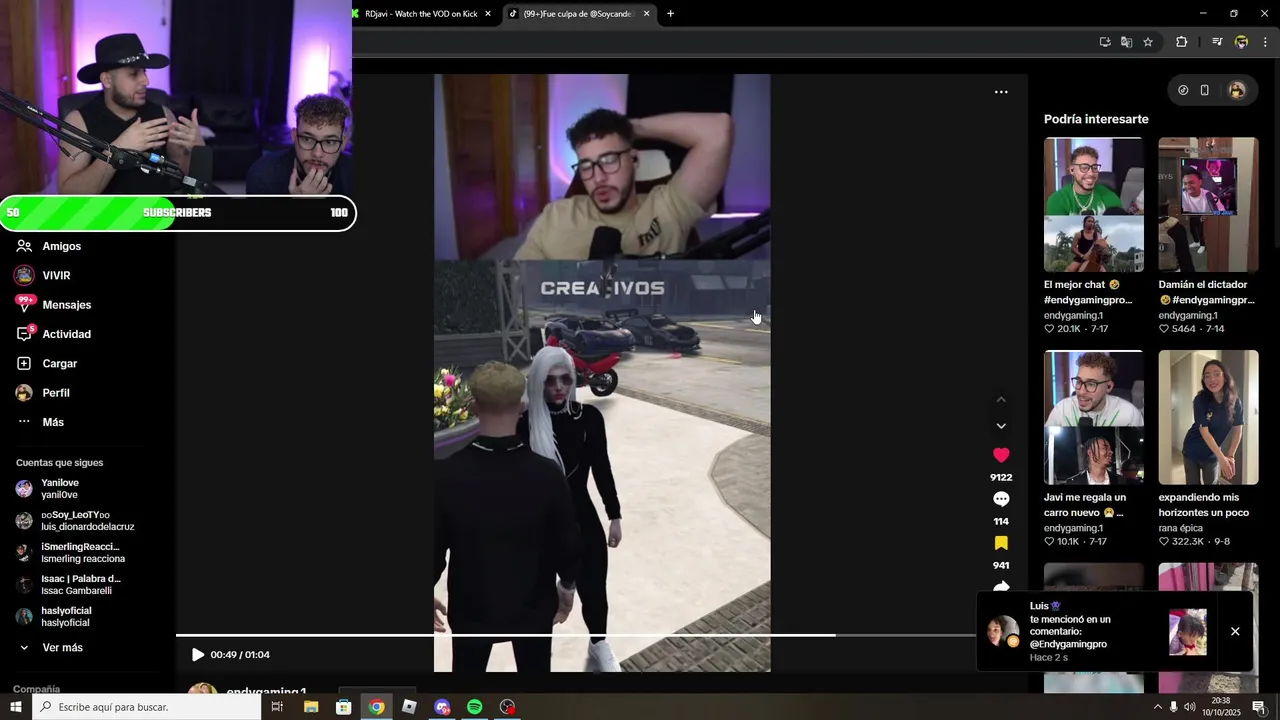Open the Amigos section icon

tap(24, 246)
